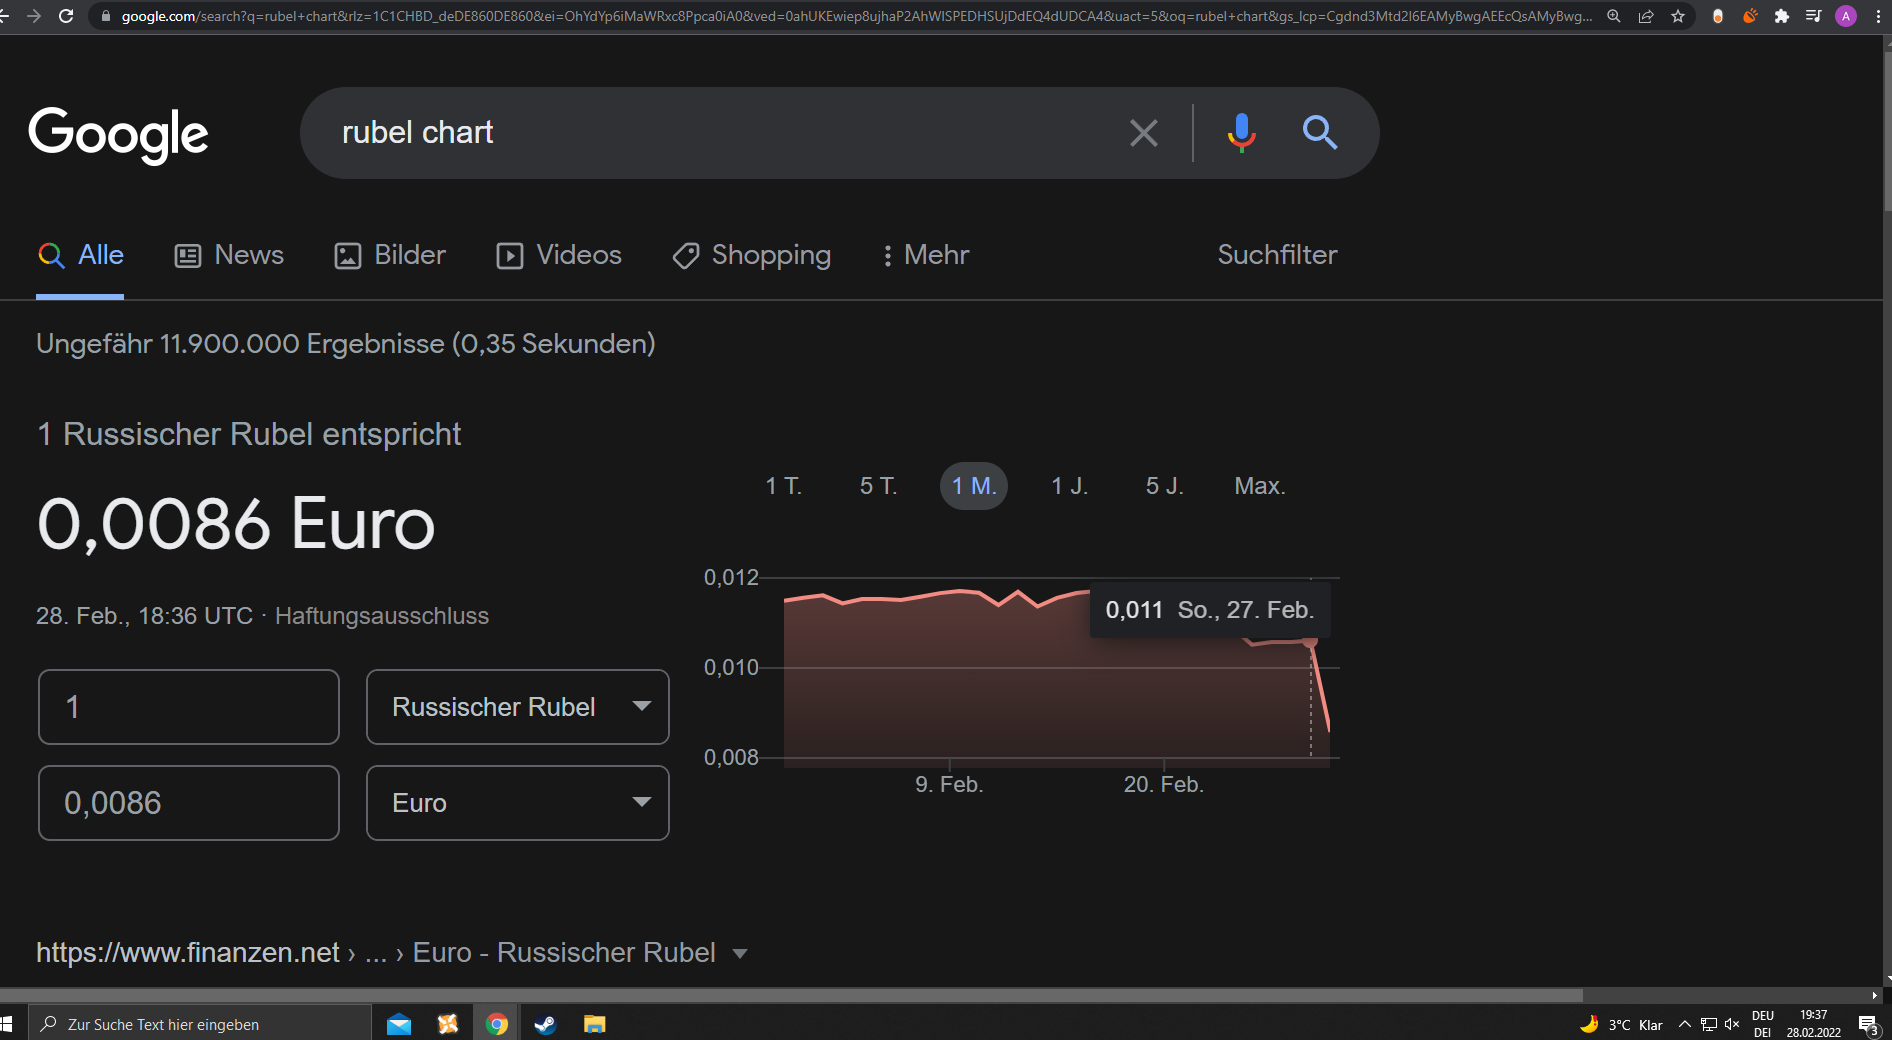Open the orange lamp extension icon
Screen dimensions: 1892x1040
1750,16
